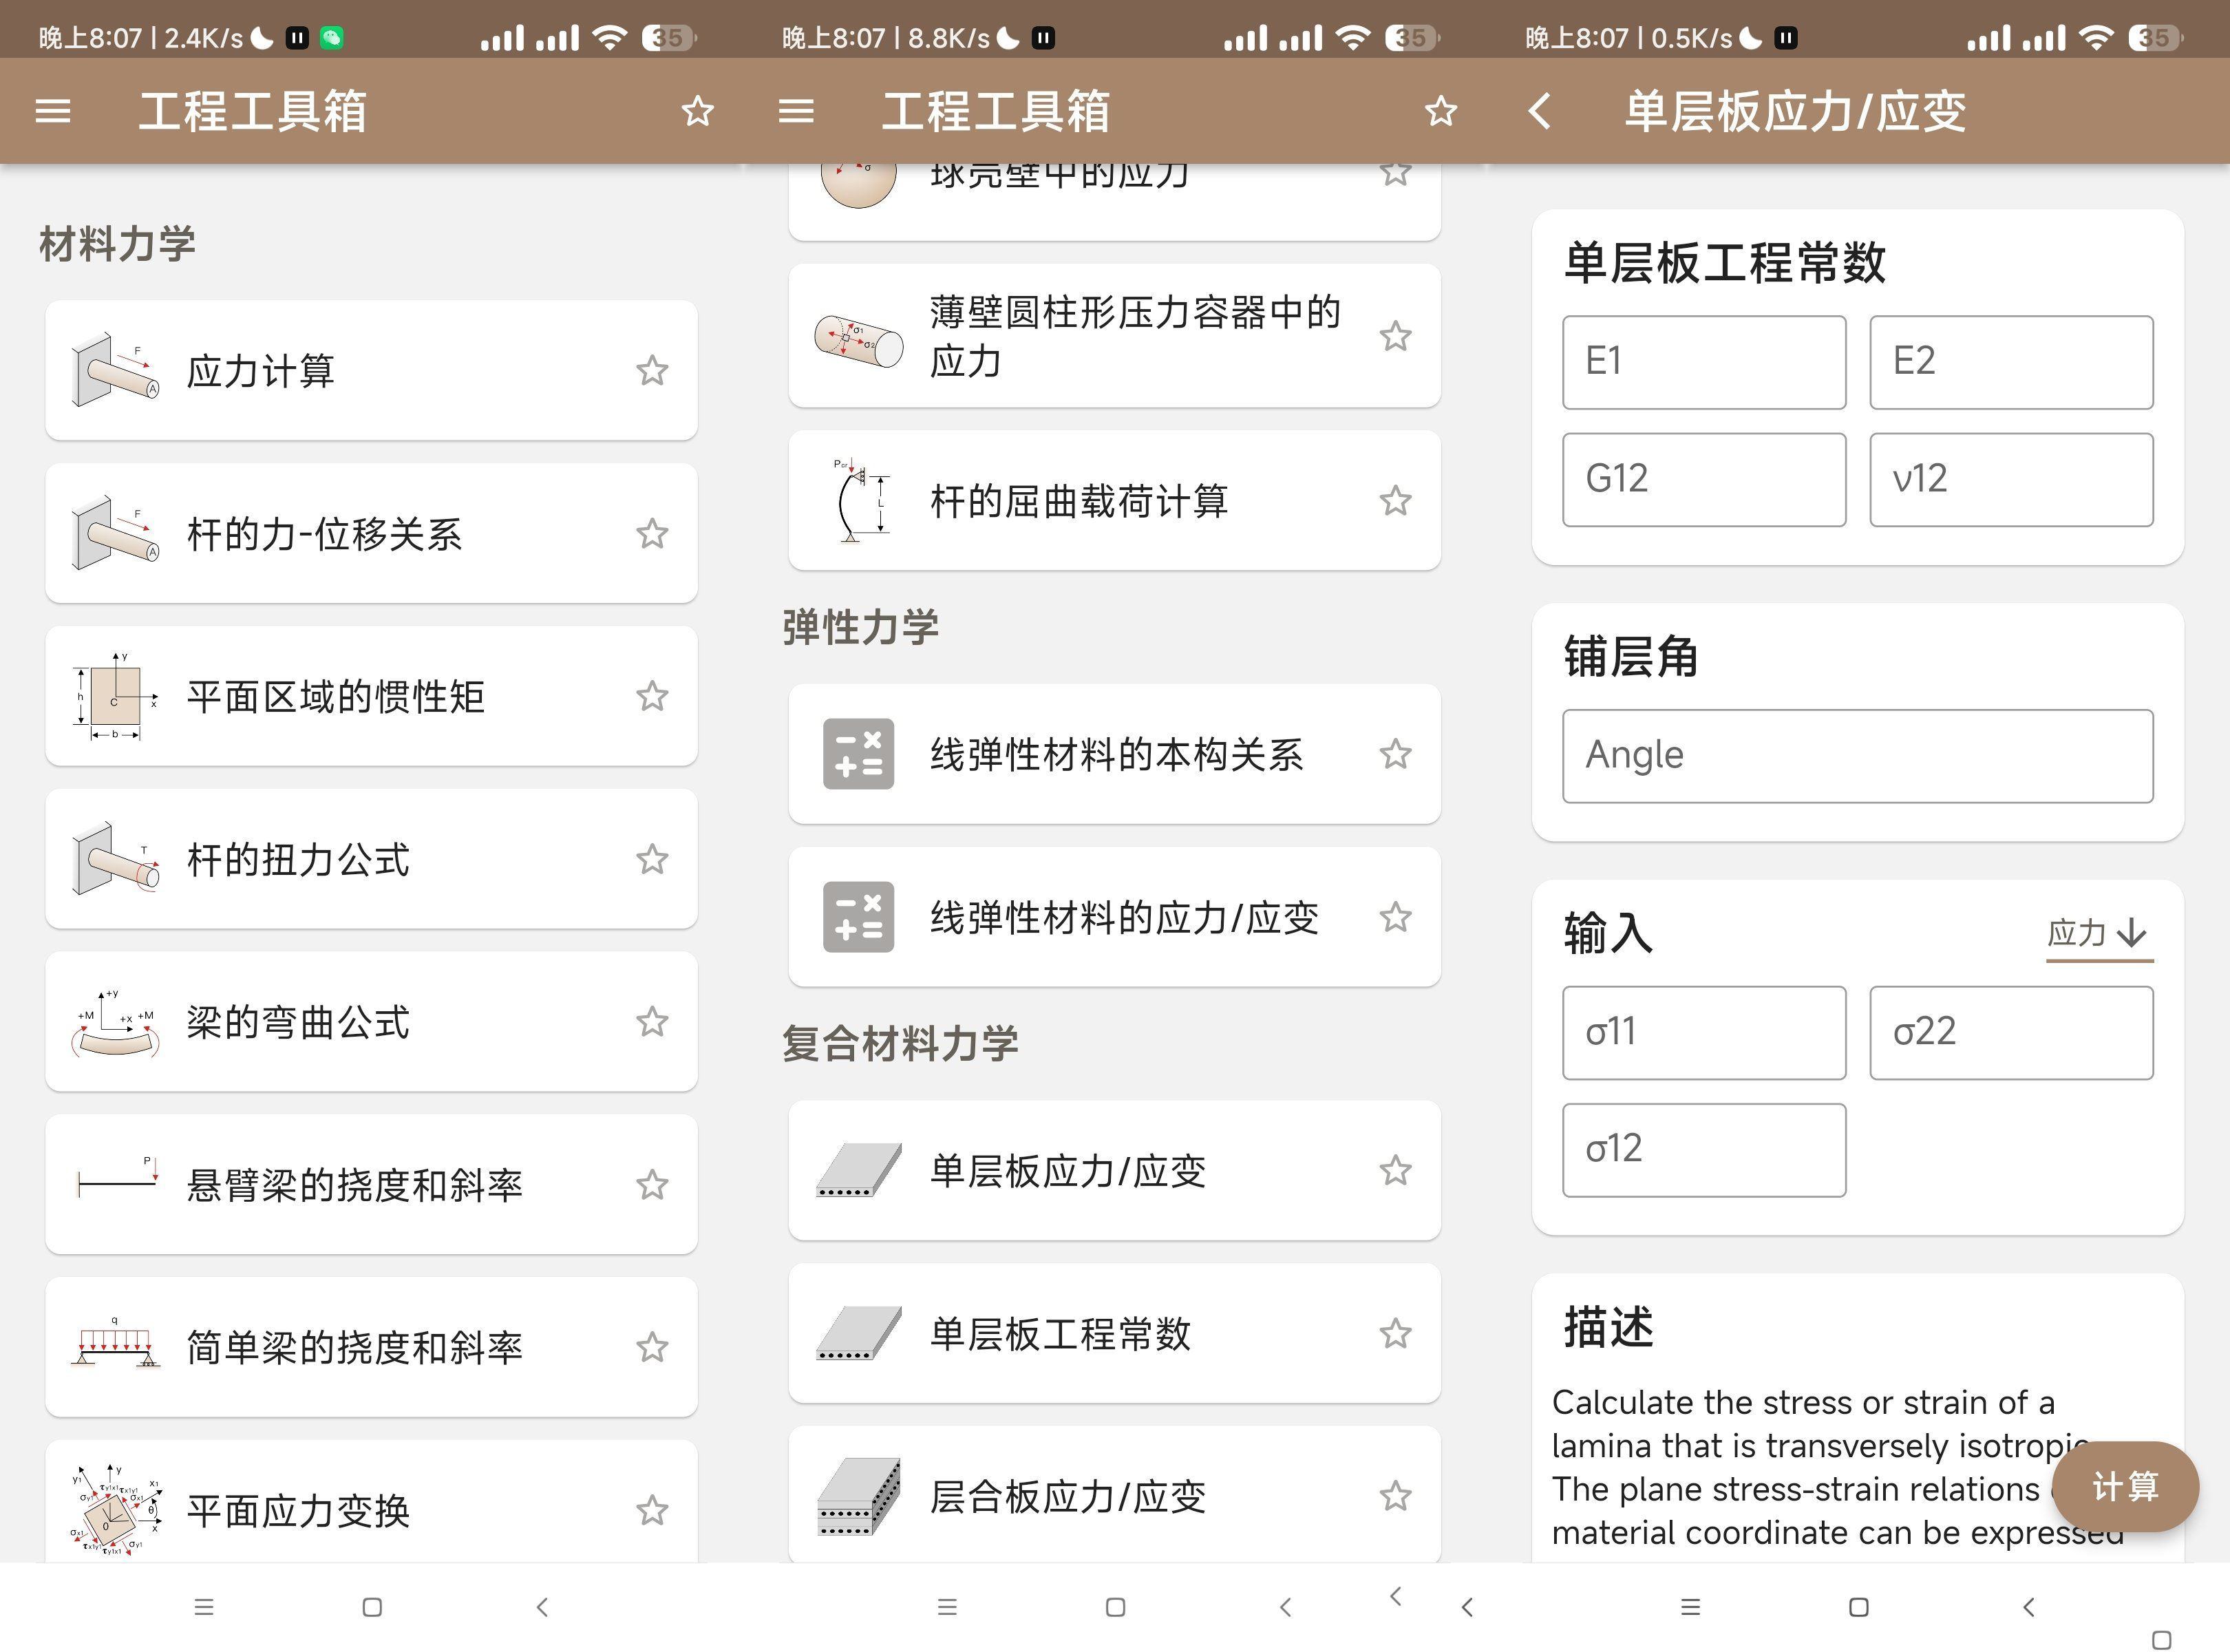Select 悬臂梁的挠度和斜率 list item
The width and height of the screenshot is (2230, 1652).
coord(355,1185)
